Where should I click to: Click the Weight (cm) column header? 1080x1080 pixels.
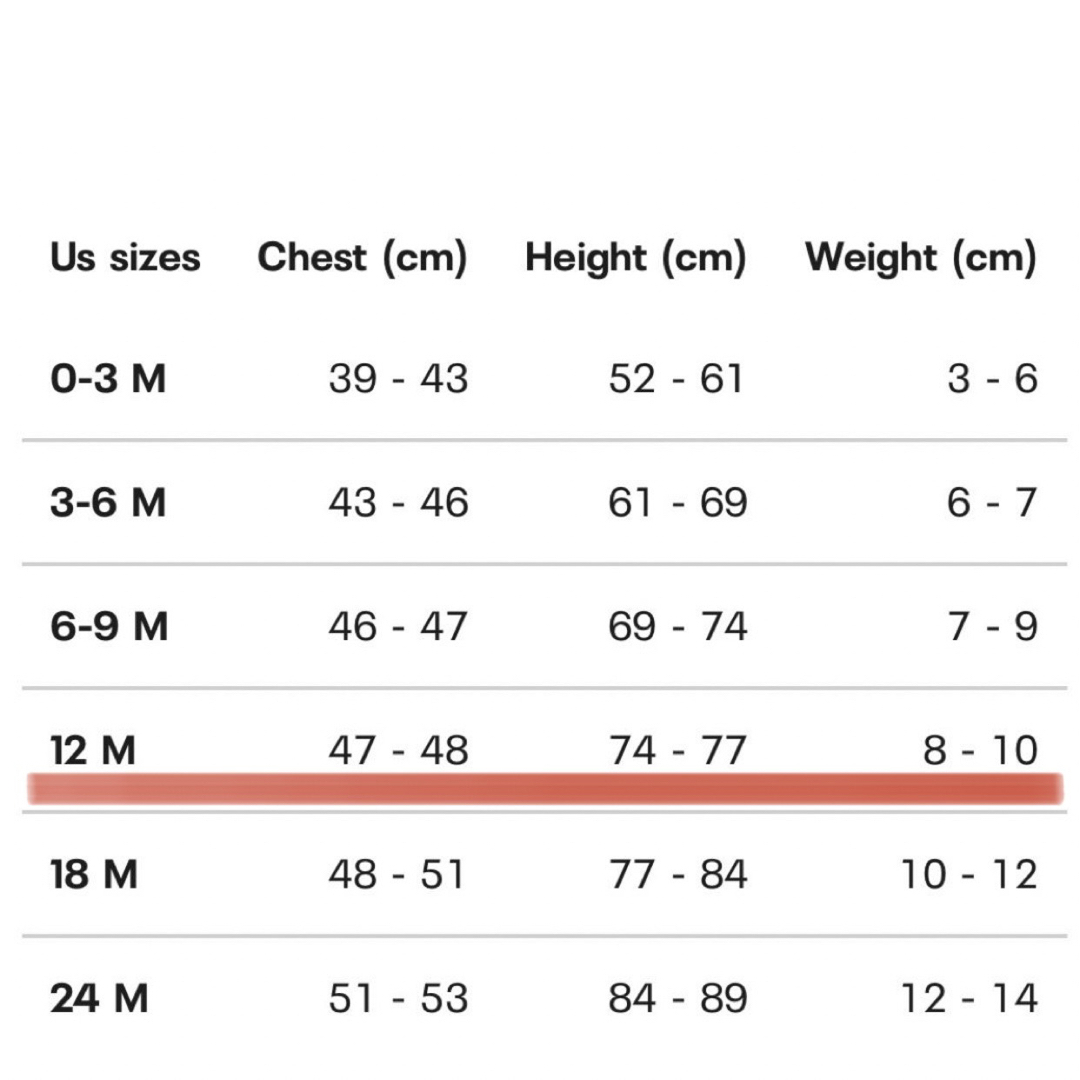[x=921, y=258]
